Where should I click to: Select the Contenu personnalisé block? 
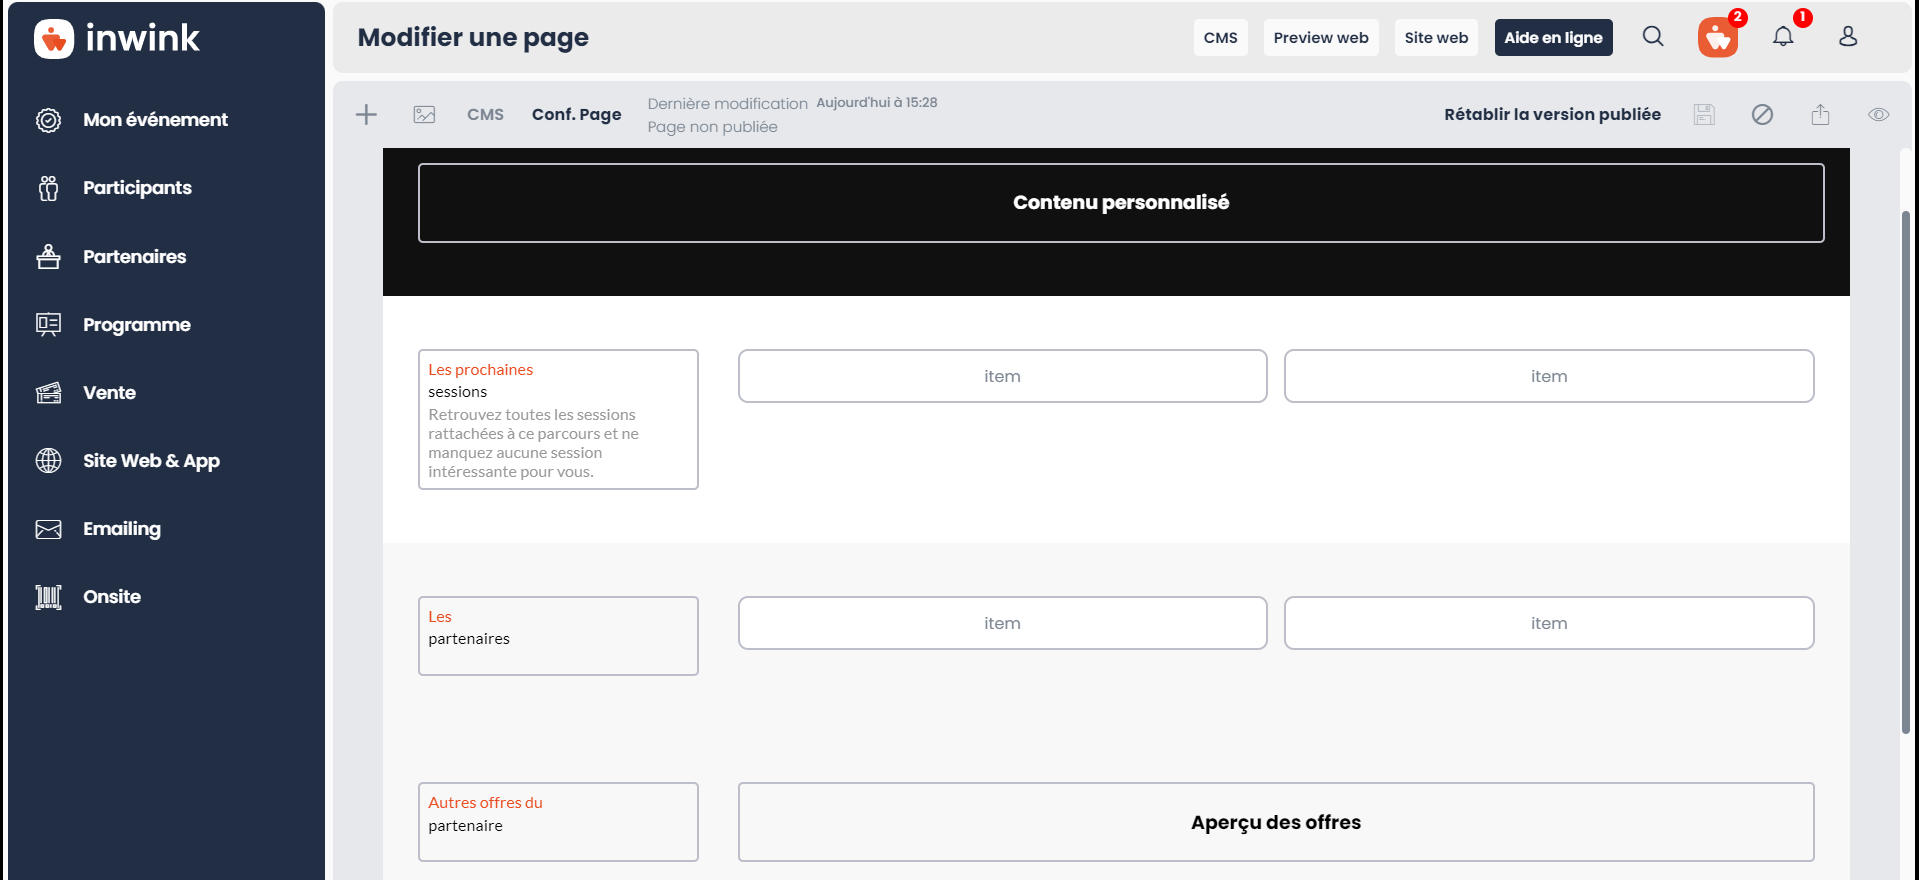pyautogui.click(x=1121, y=203)
